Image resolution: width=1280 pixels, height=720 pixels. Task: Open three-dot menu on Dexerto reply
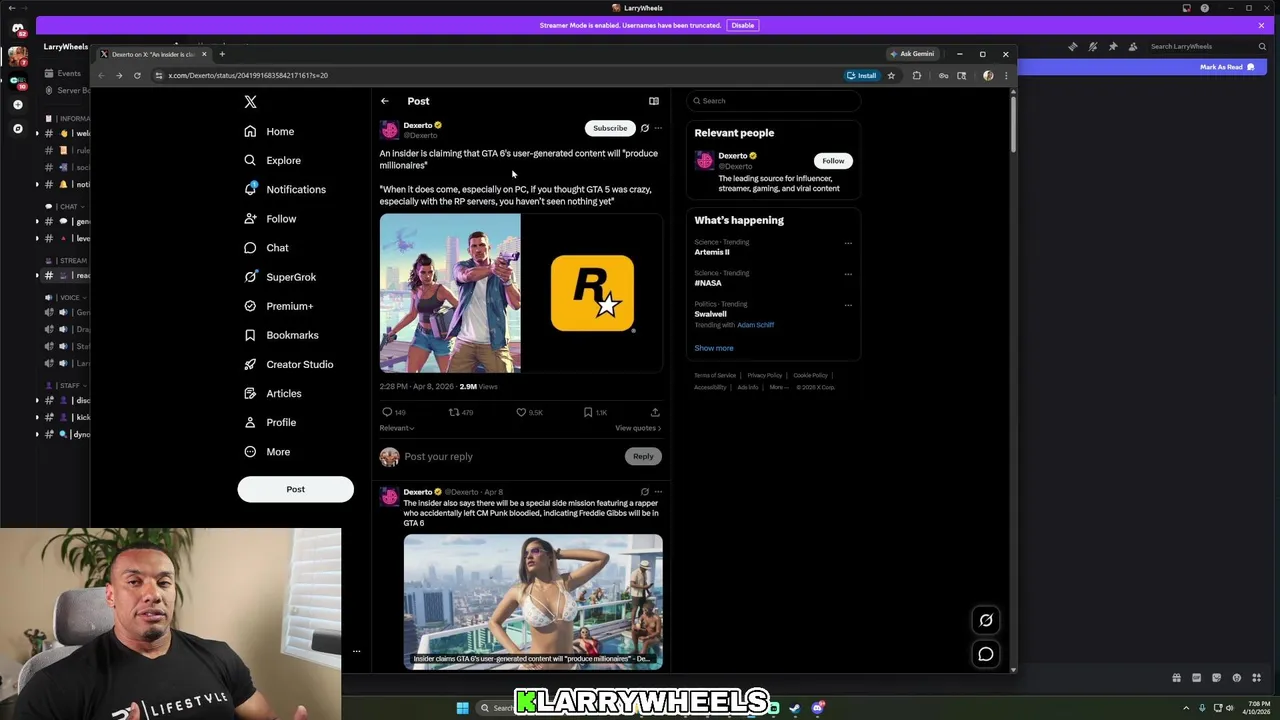click(x=658, y=492)
